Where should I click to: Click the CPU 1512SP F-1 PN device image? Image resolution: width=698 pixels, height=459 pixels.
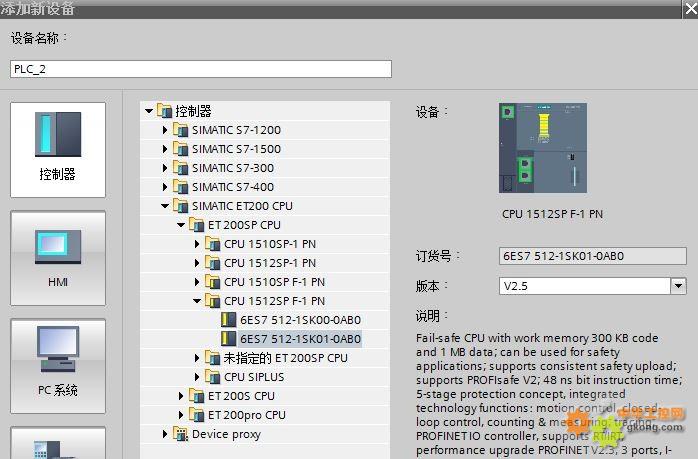pos(543,148)
